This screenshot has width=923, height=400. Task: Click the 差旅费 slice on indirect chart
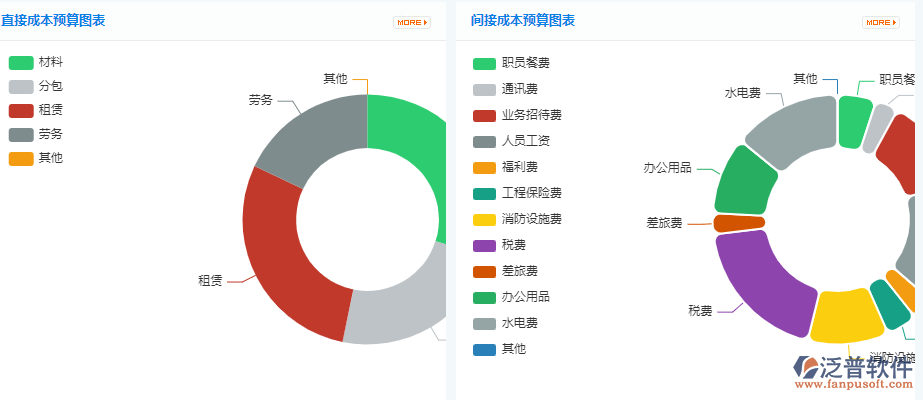740,223
